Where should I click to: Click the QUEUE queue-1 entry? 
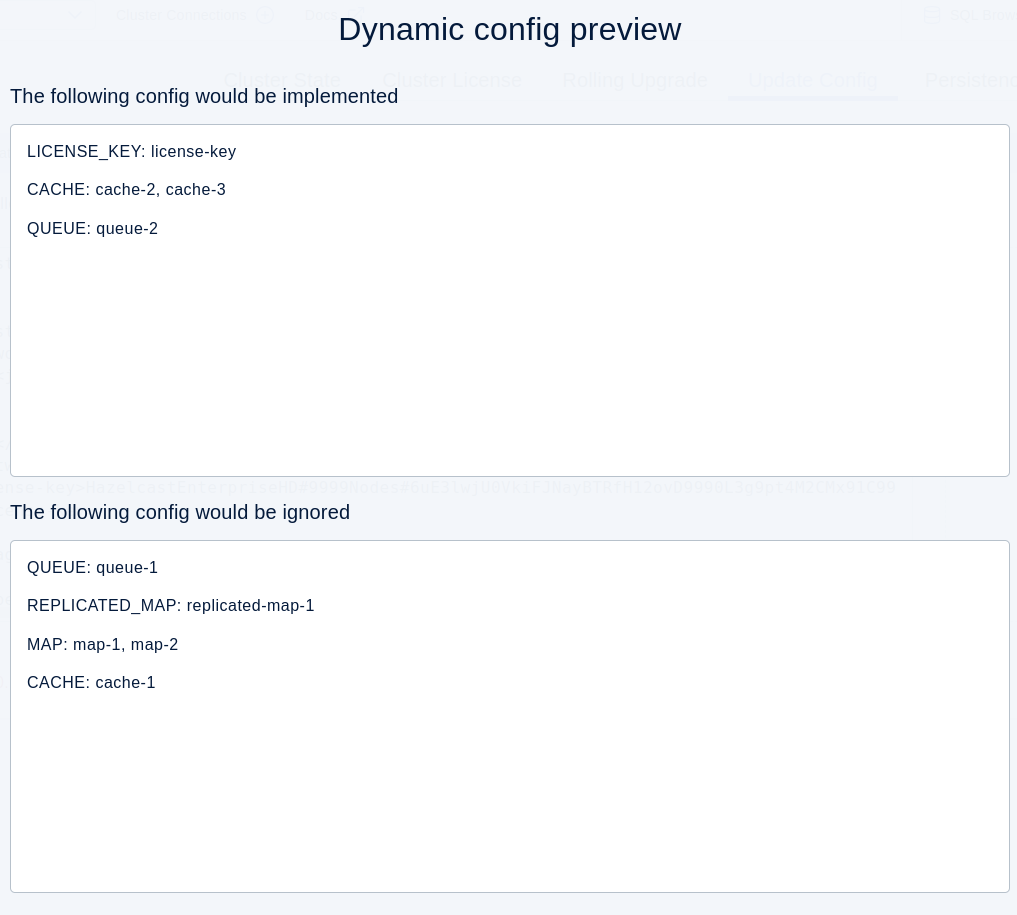point(92,567)
